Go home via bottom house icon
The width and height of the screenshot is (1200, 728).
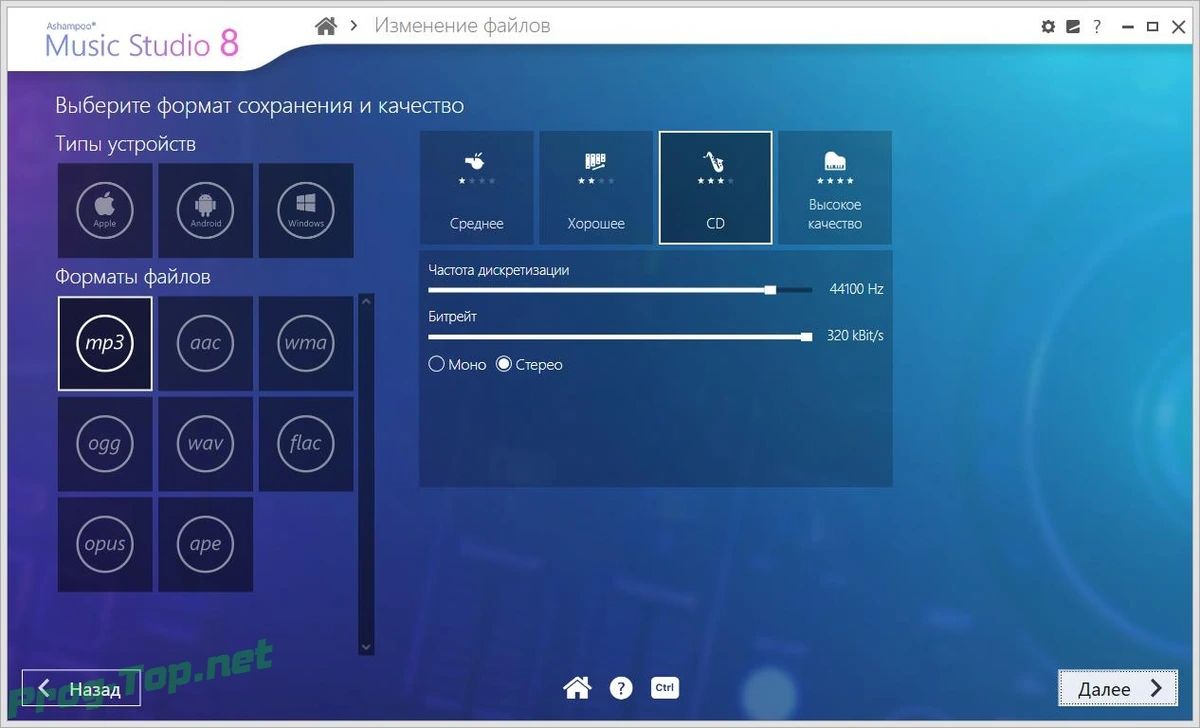coord(577,688)
